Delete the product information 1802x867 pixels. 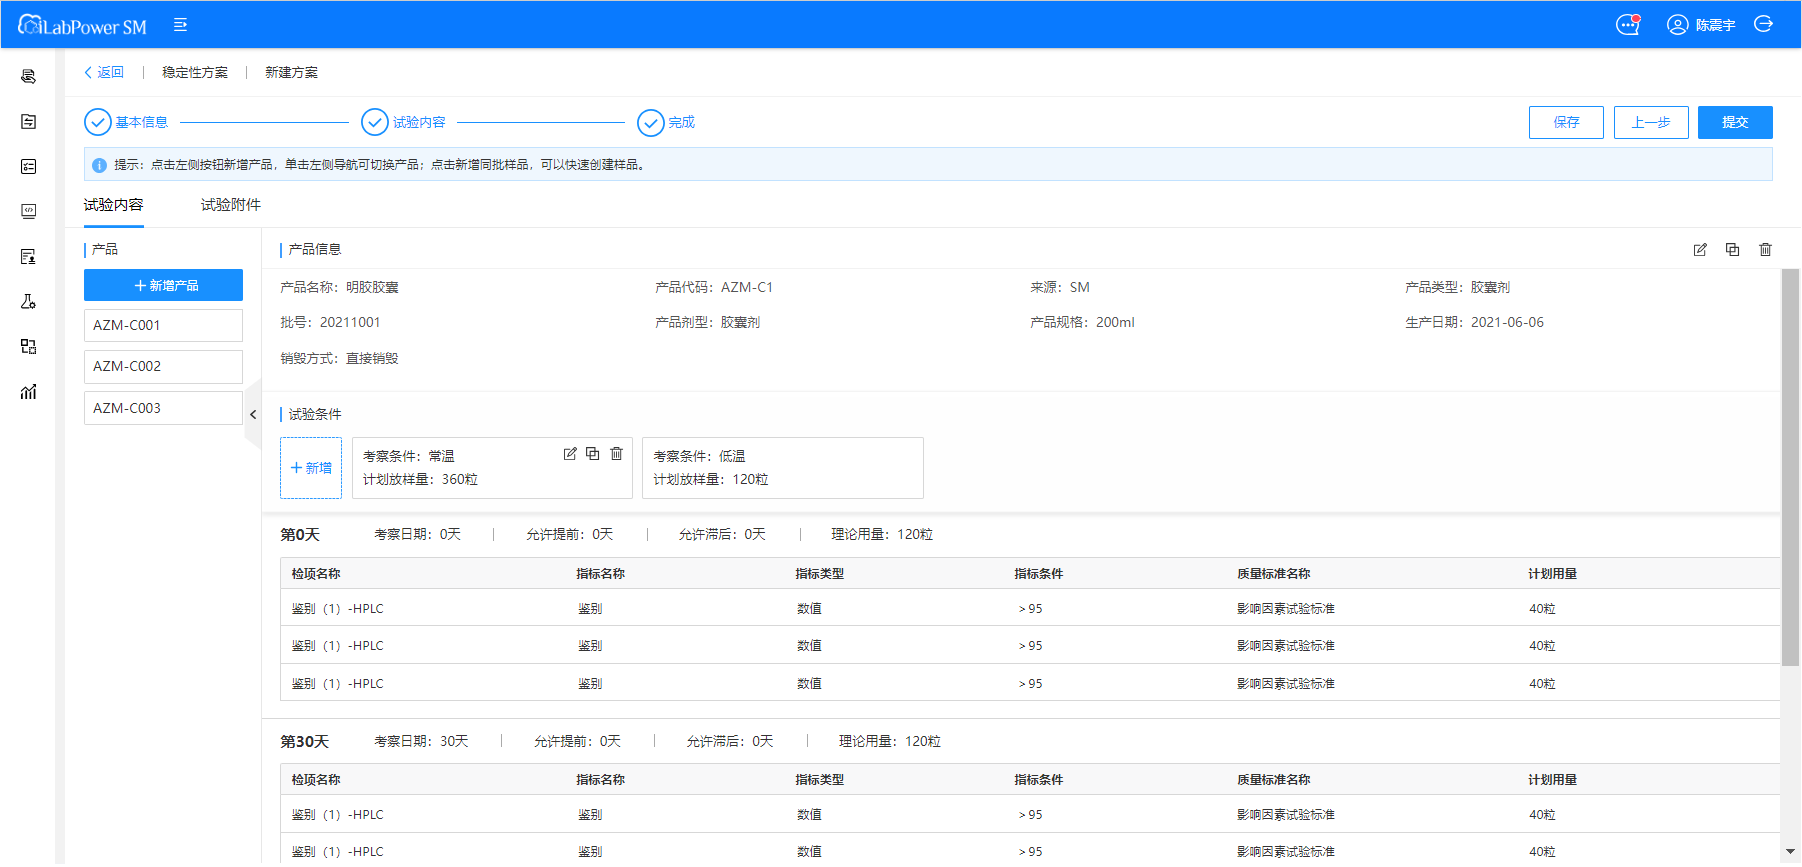point(1766,250)
